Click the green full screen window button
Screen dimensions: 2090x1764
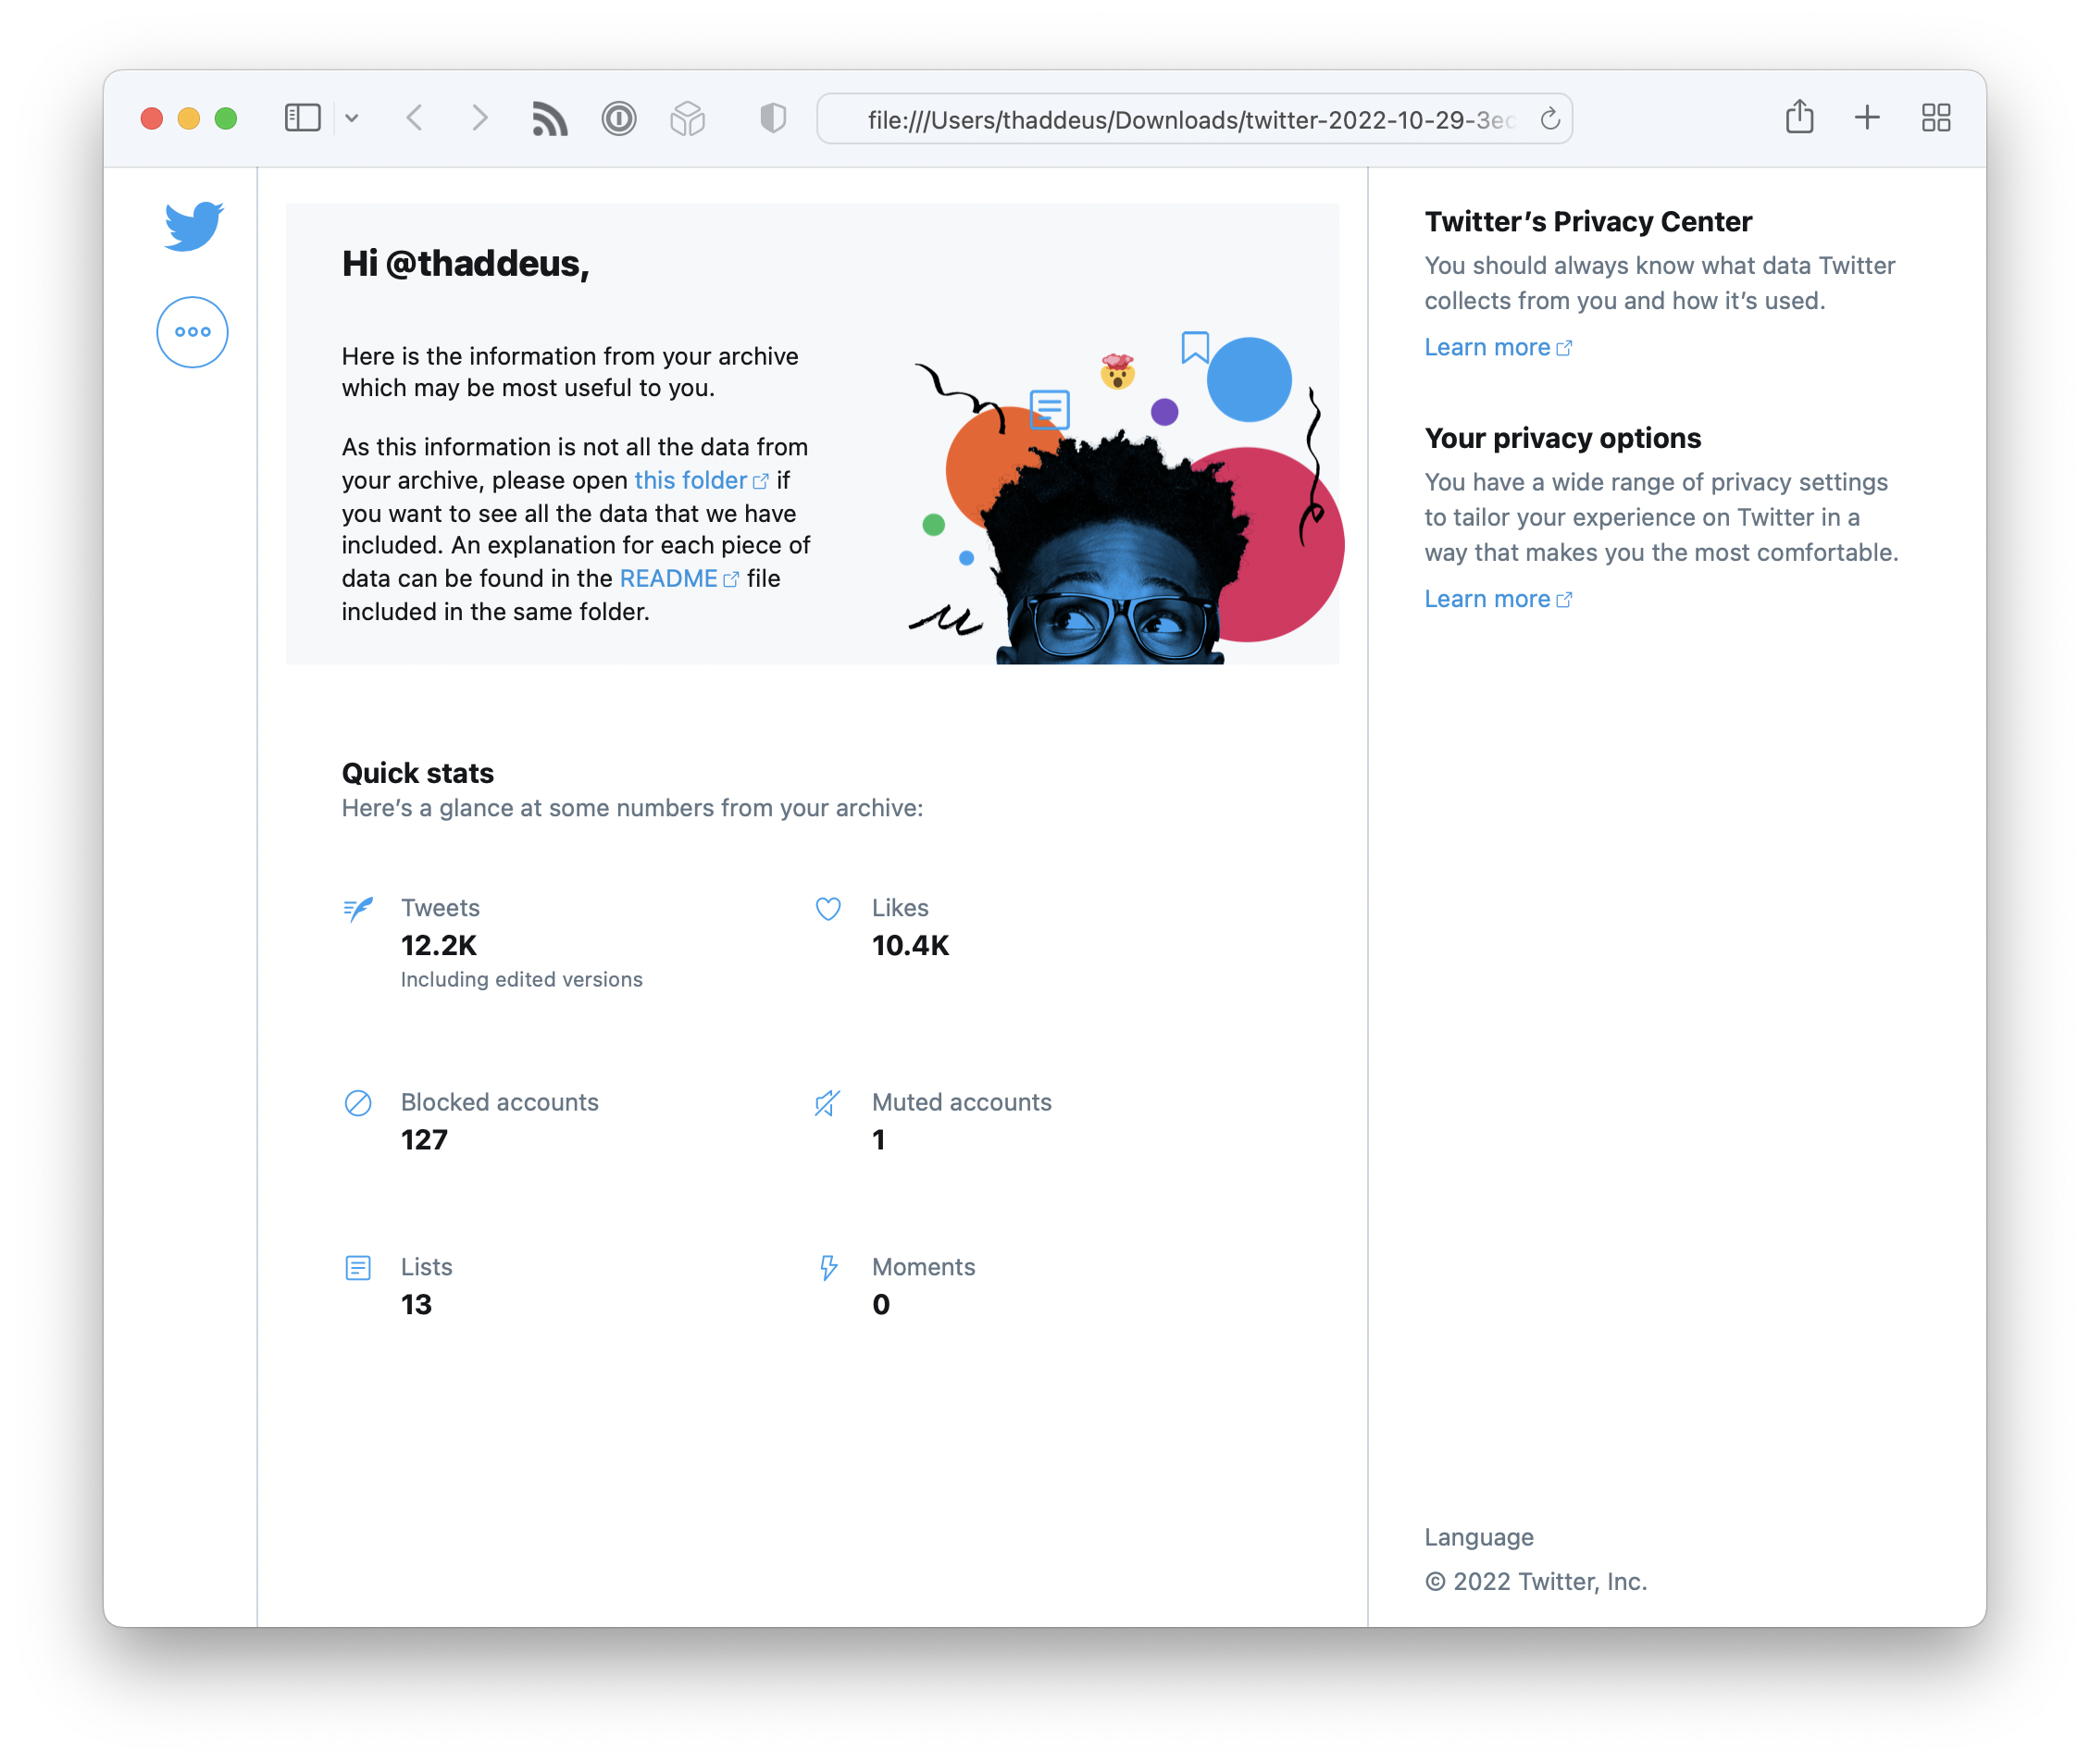226,119
